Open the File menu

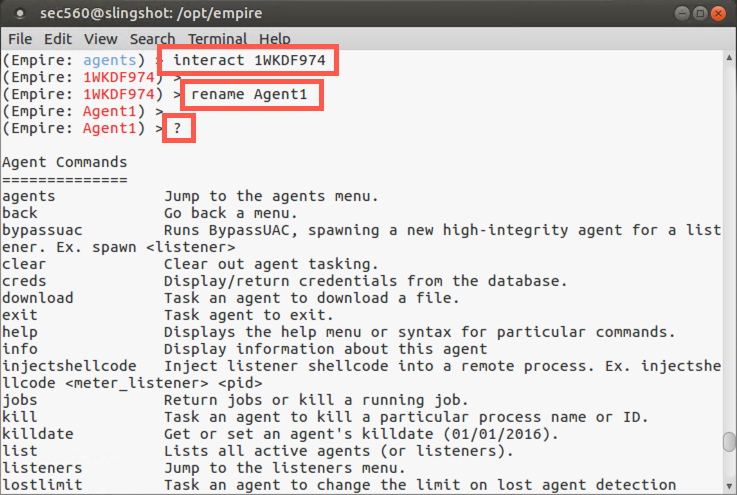[x=20, y=39]
